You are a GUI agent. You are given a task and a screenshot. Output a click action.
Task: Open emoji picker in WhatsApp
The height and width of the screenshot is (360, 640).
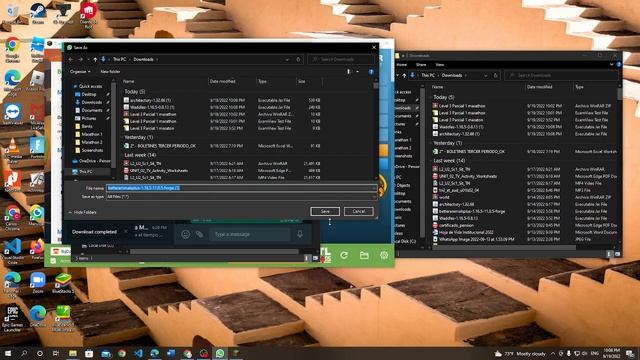pos(185,234)
